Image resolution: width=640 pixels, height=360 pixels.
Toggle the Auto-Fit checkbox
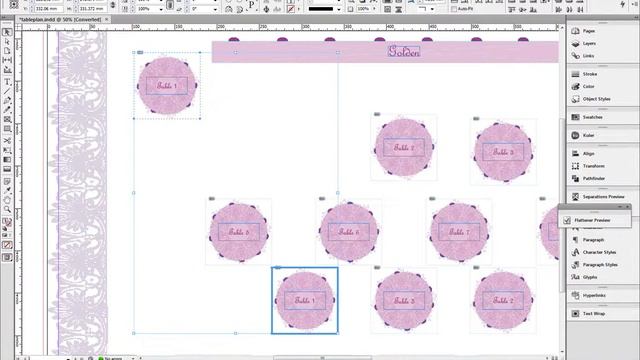pos(453,9)
